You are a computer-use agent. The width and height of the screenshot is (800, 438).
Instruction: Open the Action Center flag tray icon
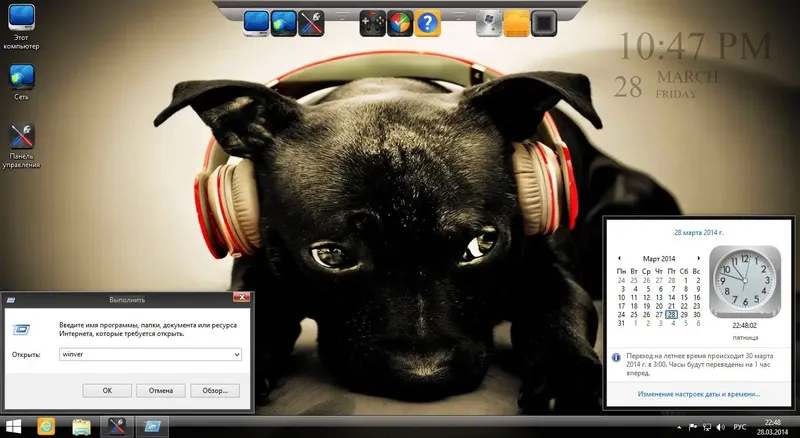point(693,427)
